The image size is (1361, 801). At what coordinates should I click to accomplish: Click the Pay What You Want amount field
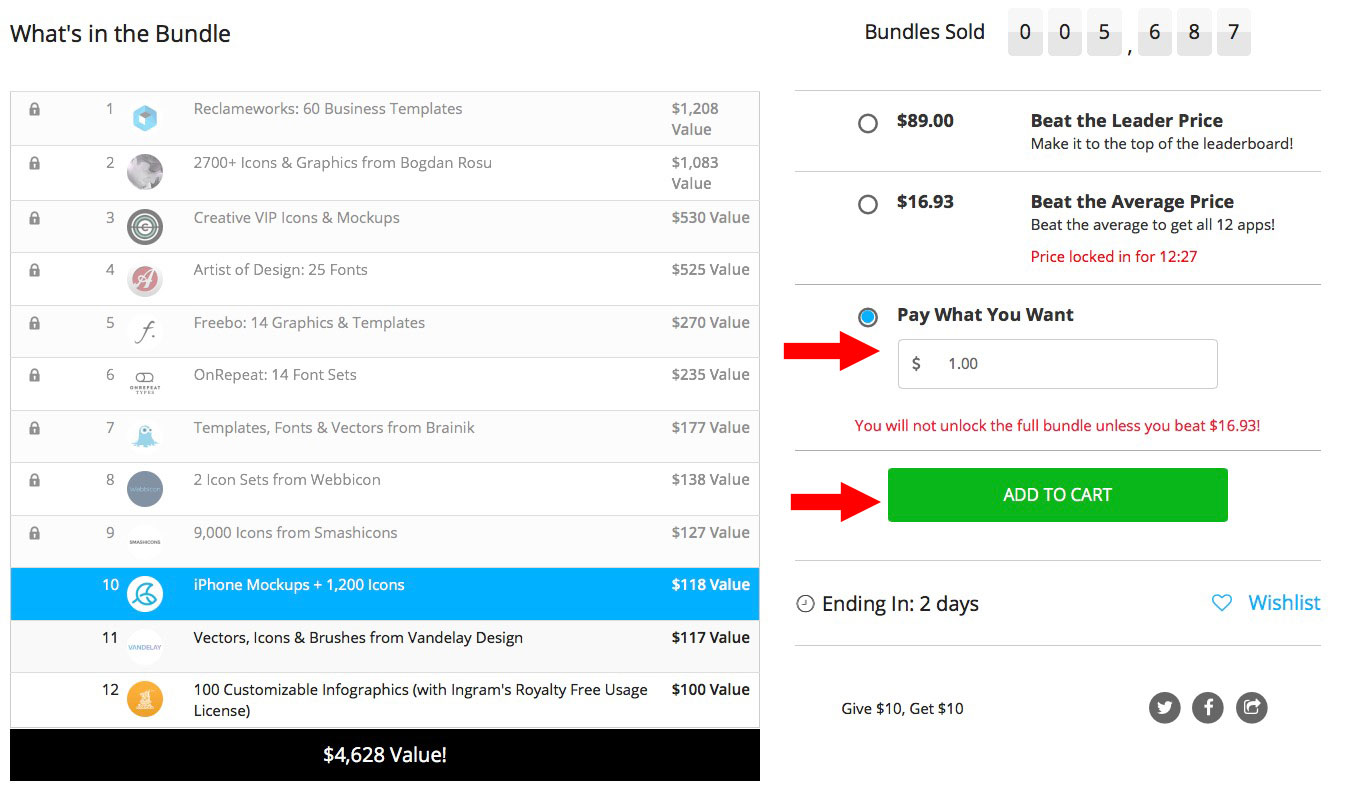(x=1058, y=364)
